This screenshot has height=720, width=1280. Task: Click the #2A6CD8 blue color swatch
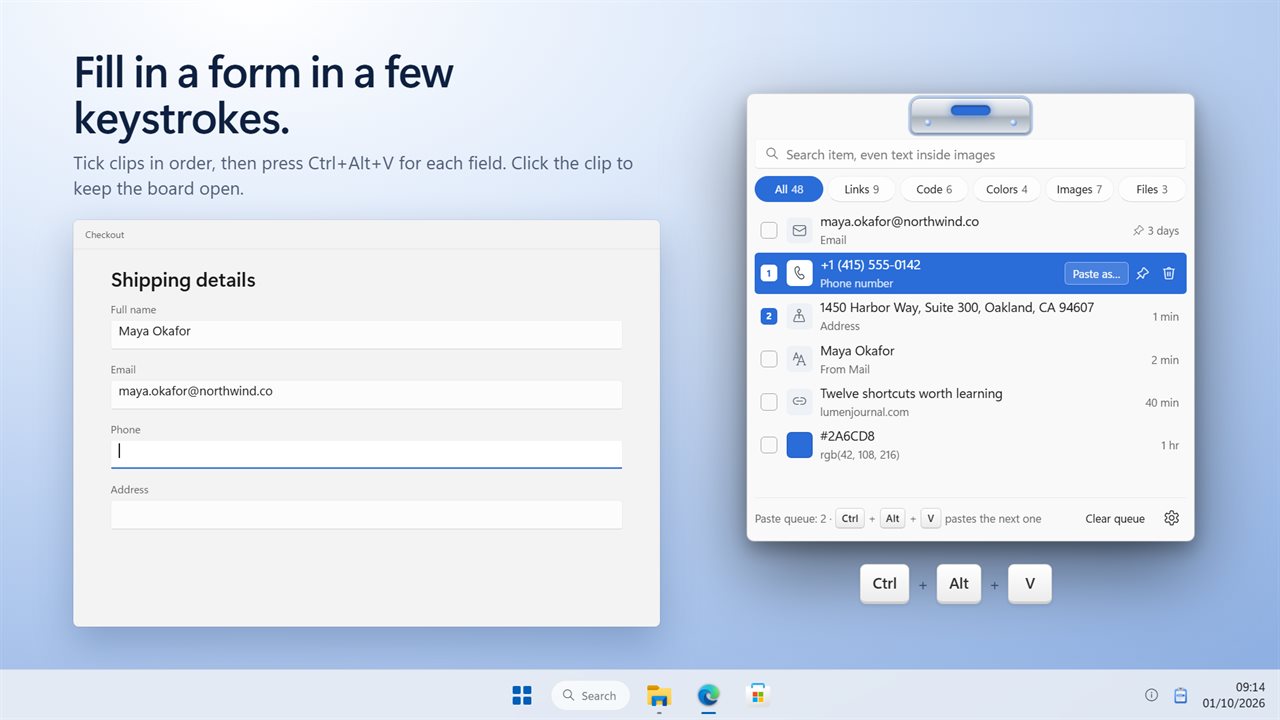coord(799,445)
